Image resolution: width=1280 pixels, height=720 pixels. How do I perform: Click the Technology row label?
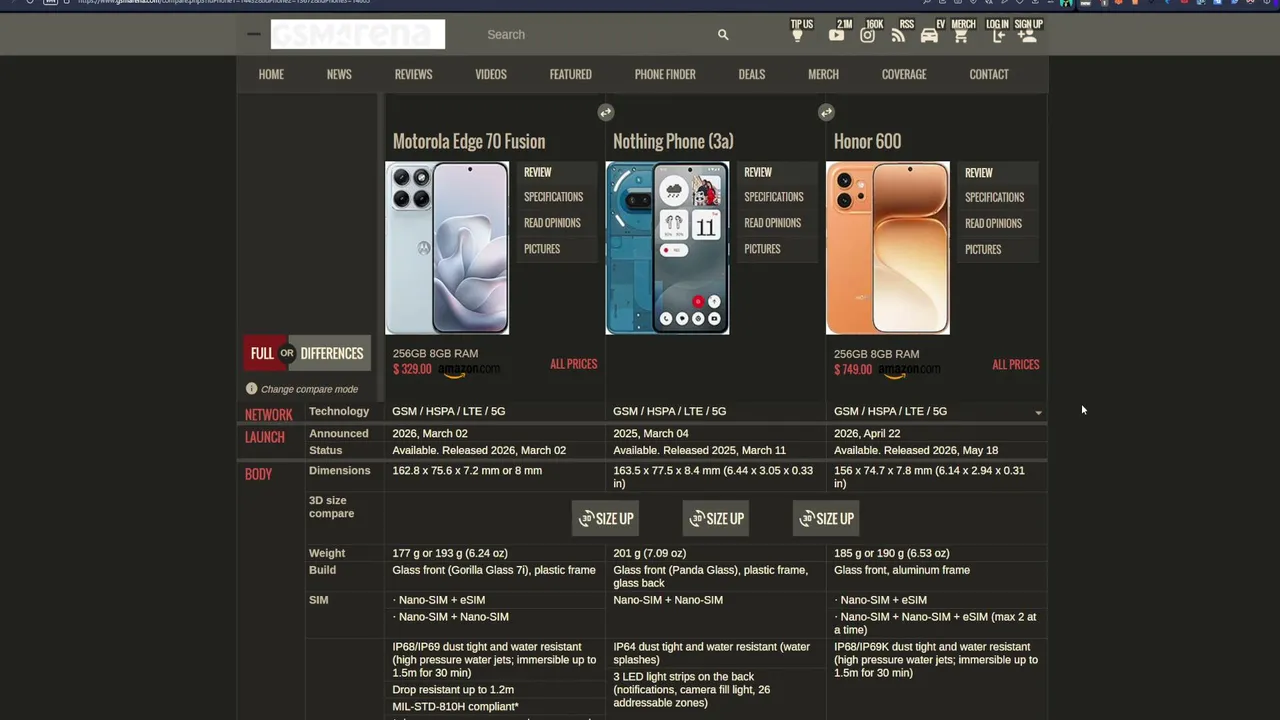pos(339,411)
